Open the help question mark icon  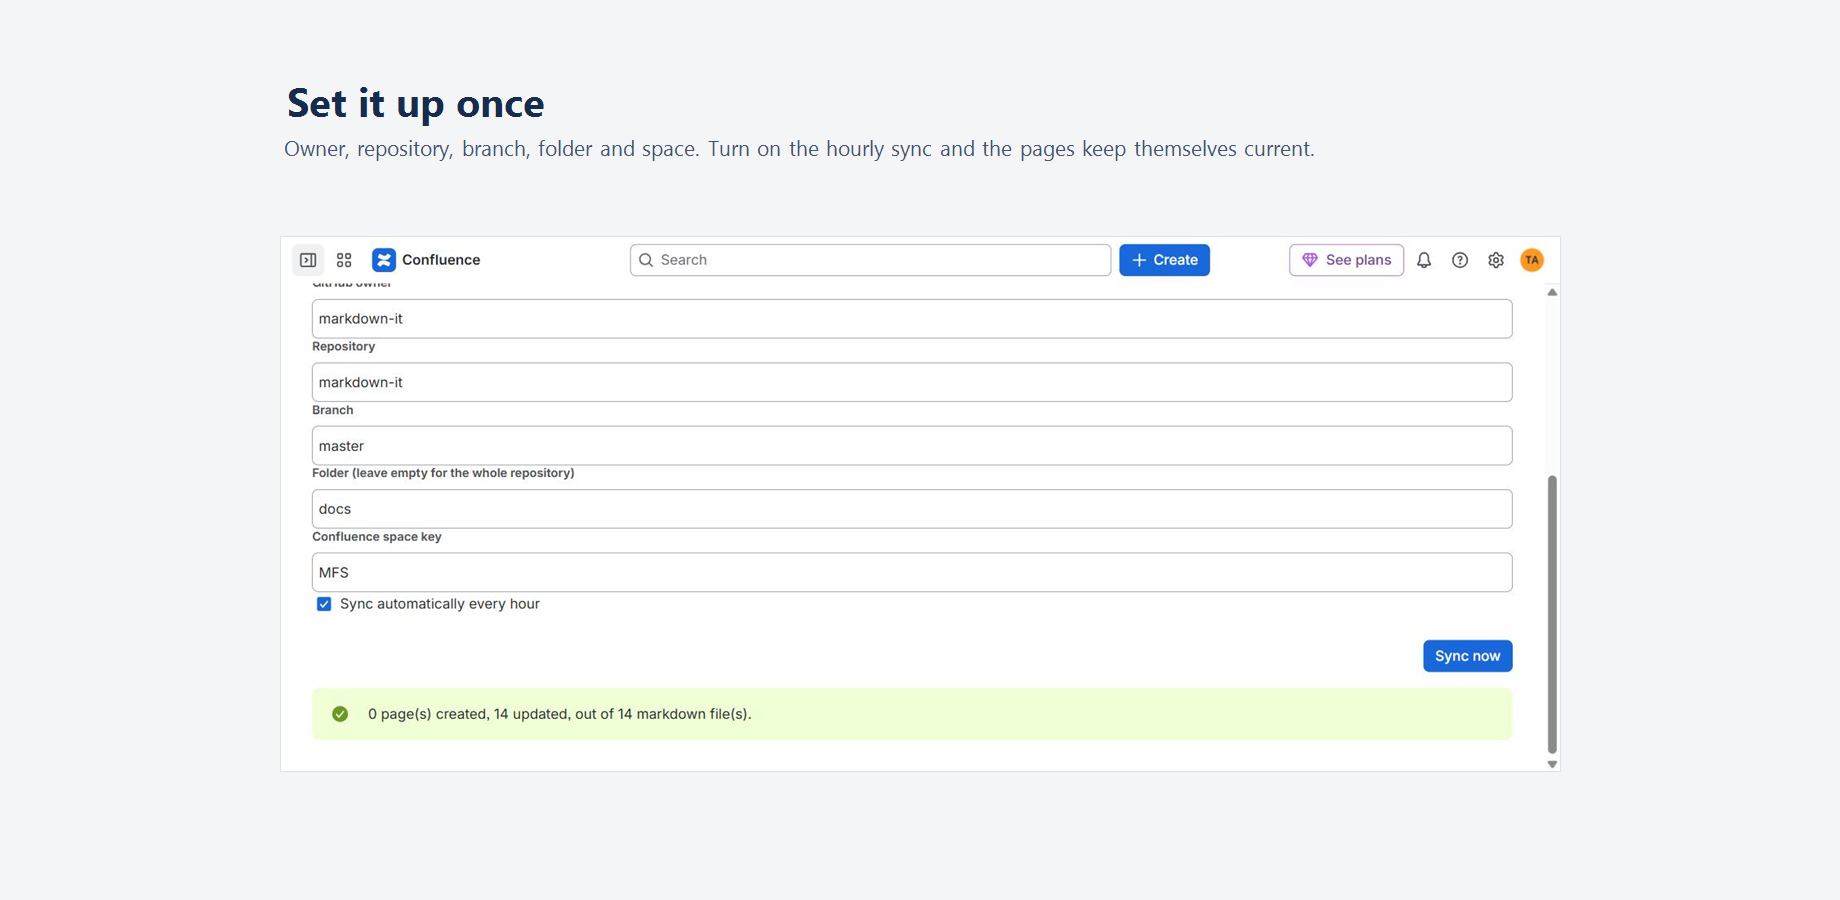(1460, 260)
